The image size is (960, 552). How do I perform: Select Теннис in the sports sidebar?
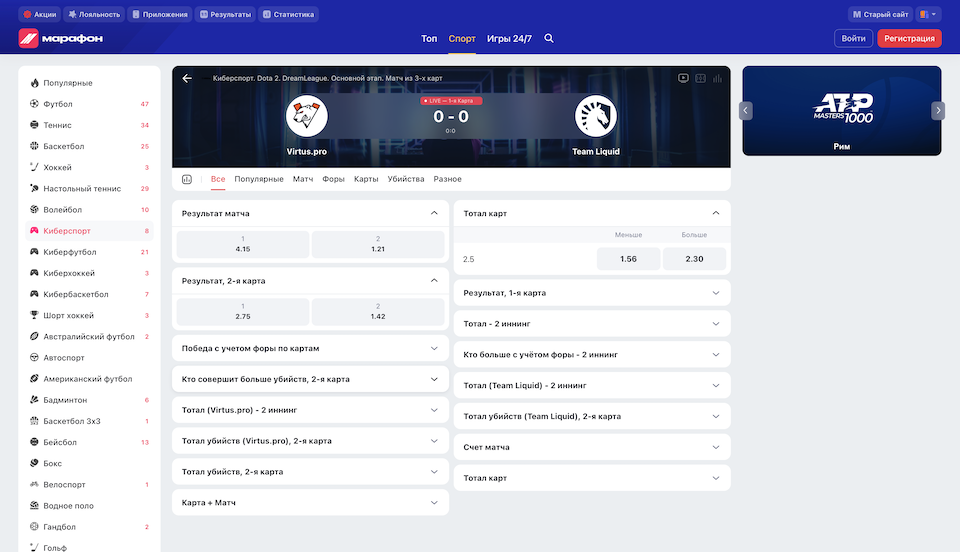(89, 125)
